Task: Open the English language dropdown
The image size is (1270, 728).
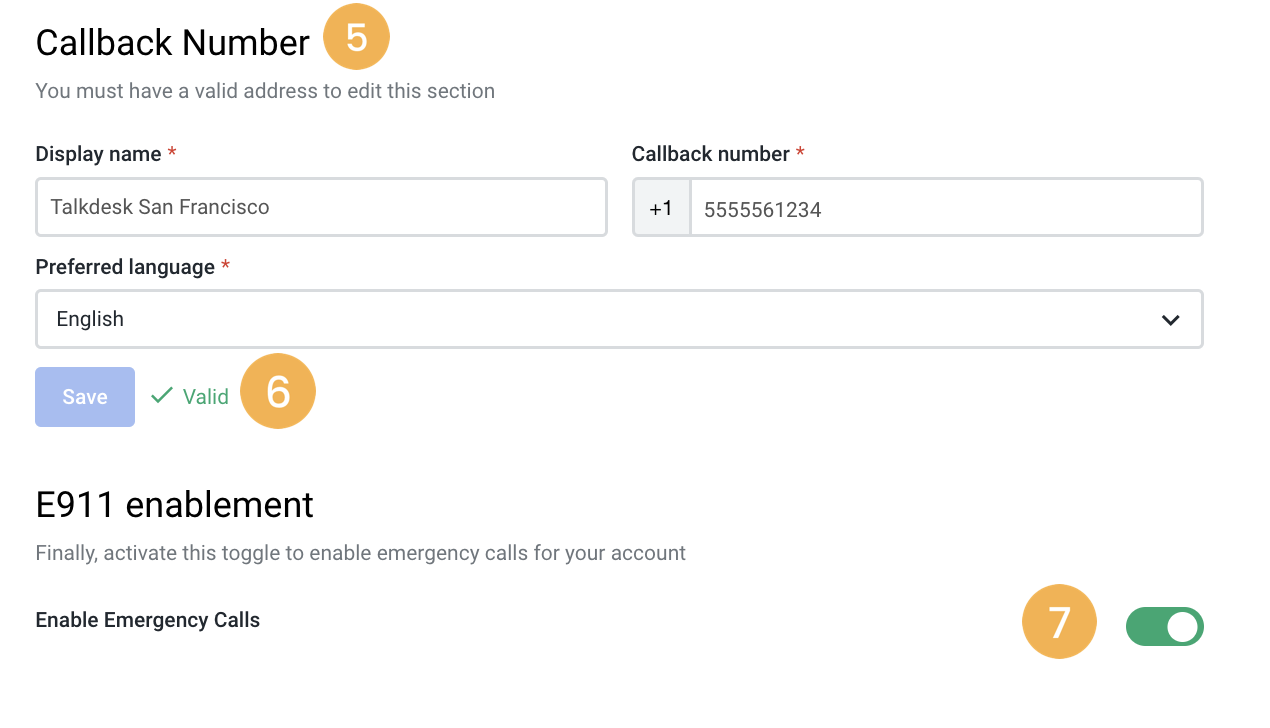Action: 619,319
